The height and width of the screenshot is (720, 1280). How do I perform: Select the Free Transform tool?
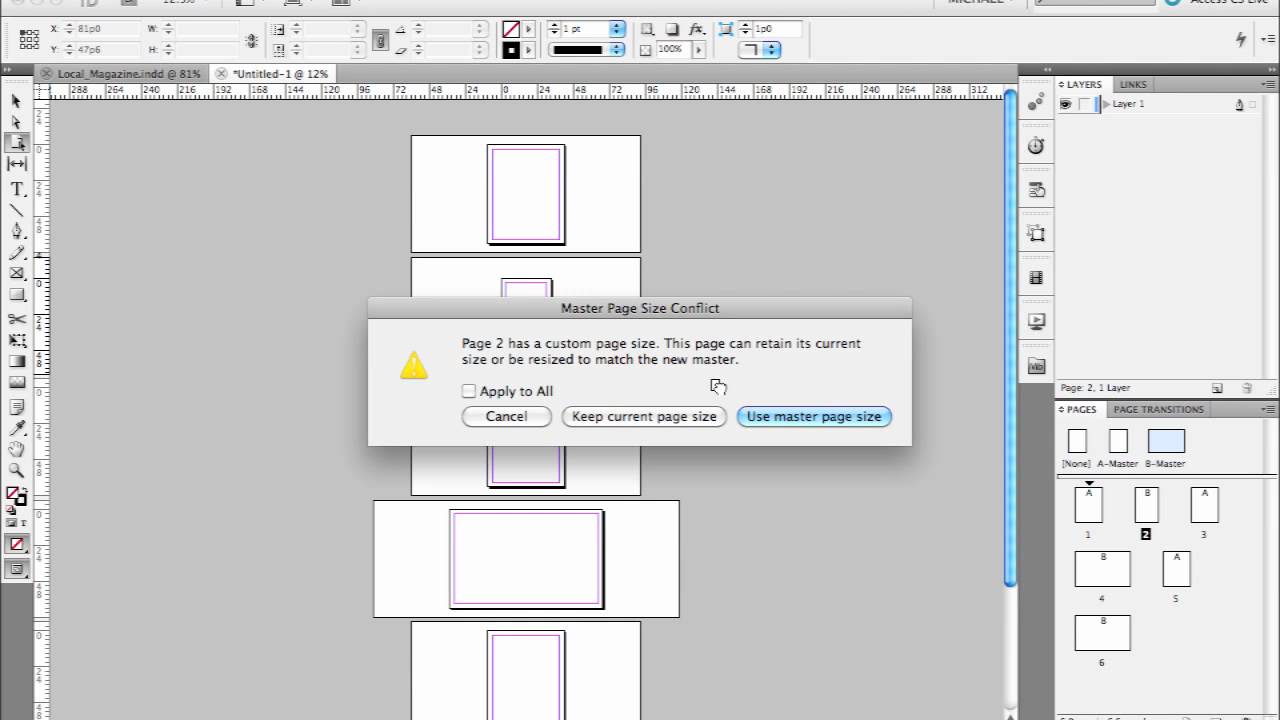16,340
